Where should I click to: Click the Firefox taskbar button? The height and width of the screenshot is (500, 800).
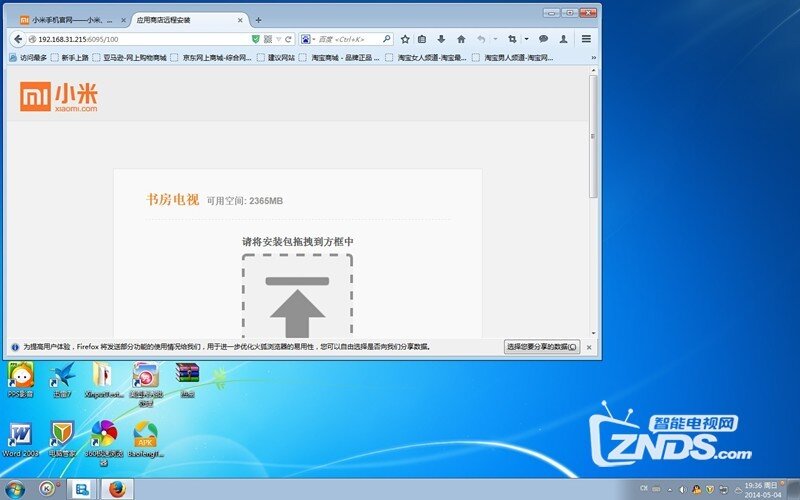tap(117, 489)
